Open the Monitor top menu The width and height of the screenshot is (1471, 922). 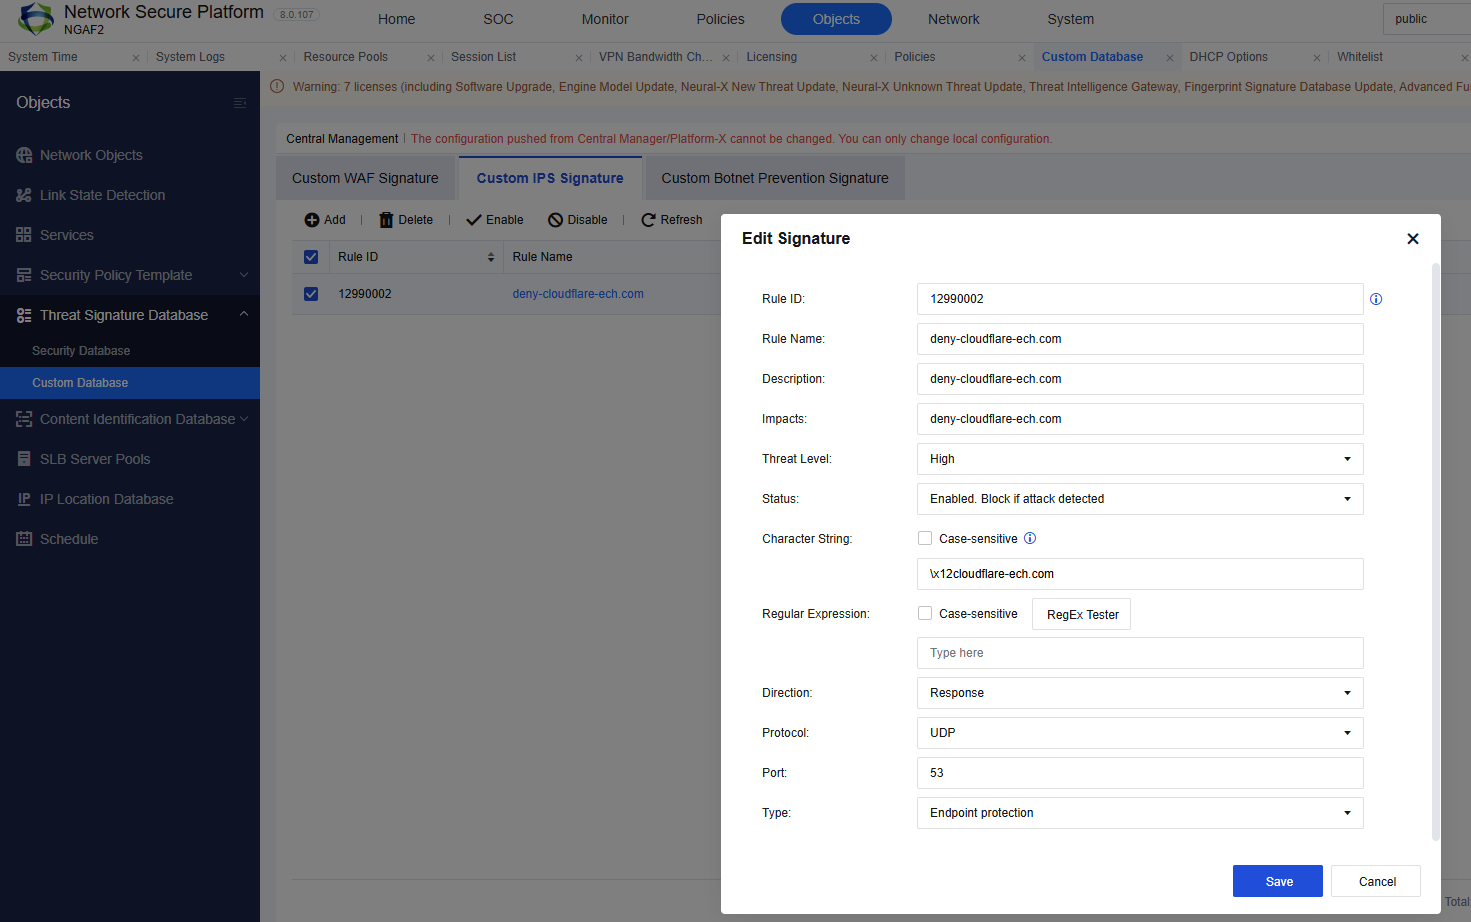[605, 19]
